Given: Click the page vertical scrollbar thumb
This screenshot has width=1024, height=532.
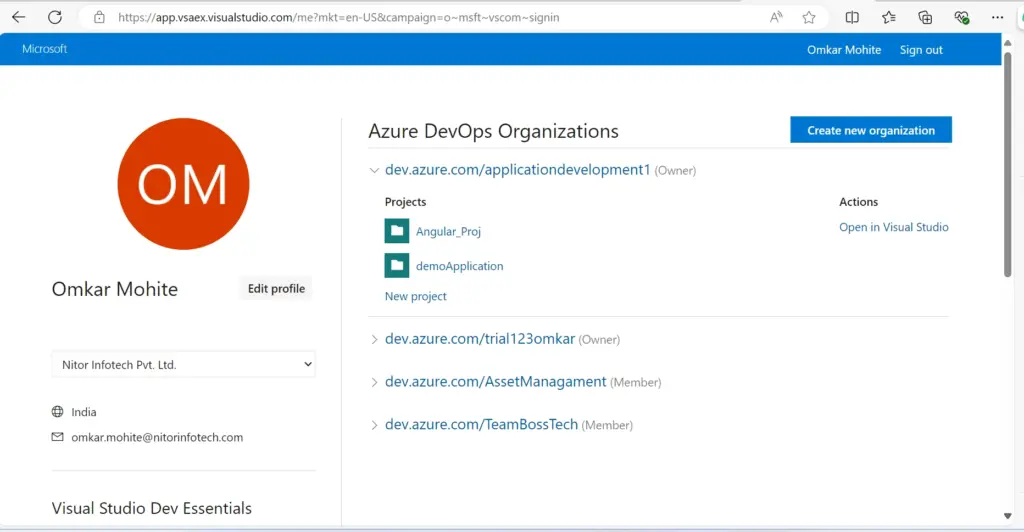Looking at the screenshot, I should 1008,163.
